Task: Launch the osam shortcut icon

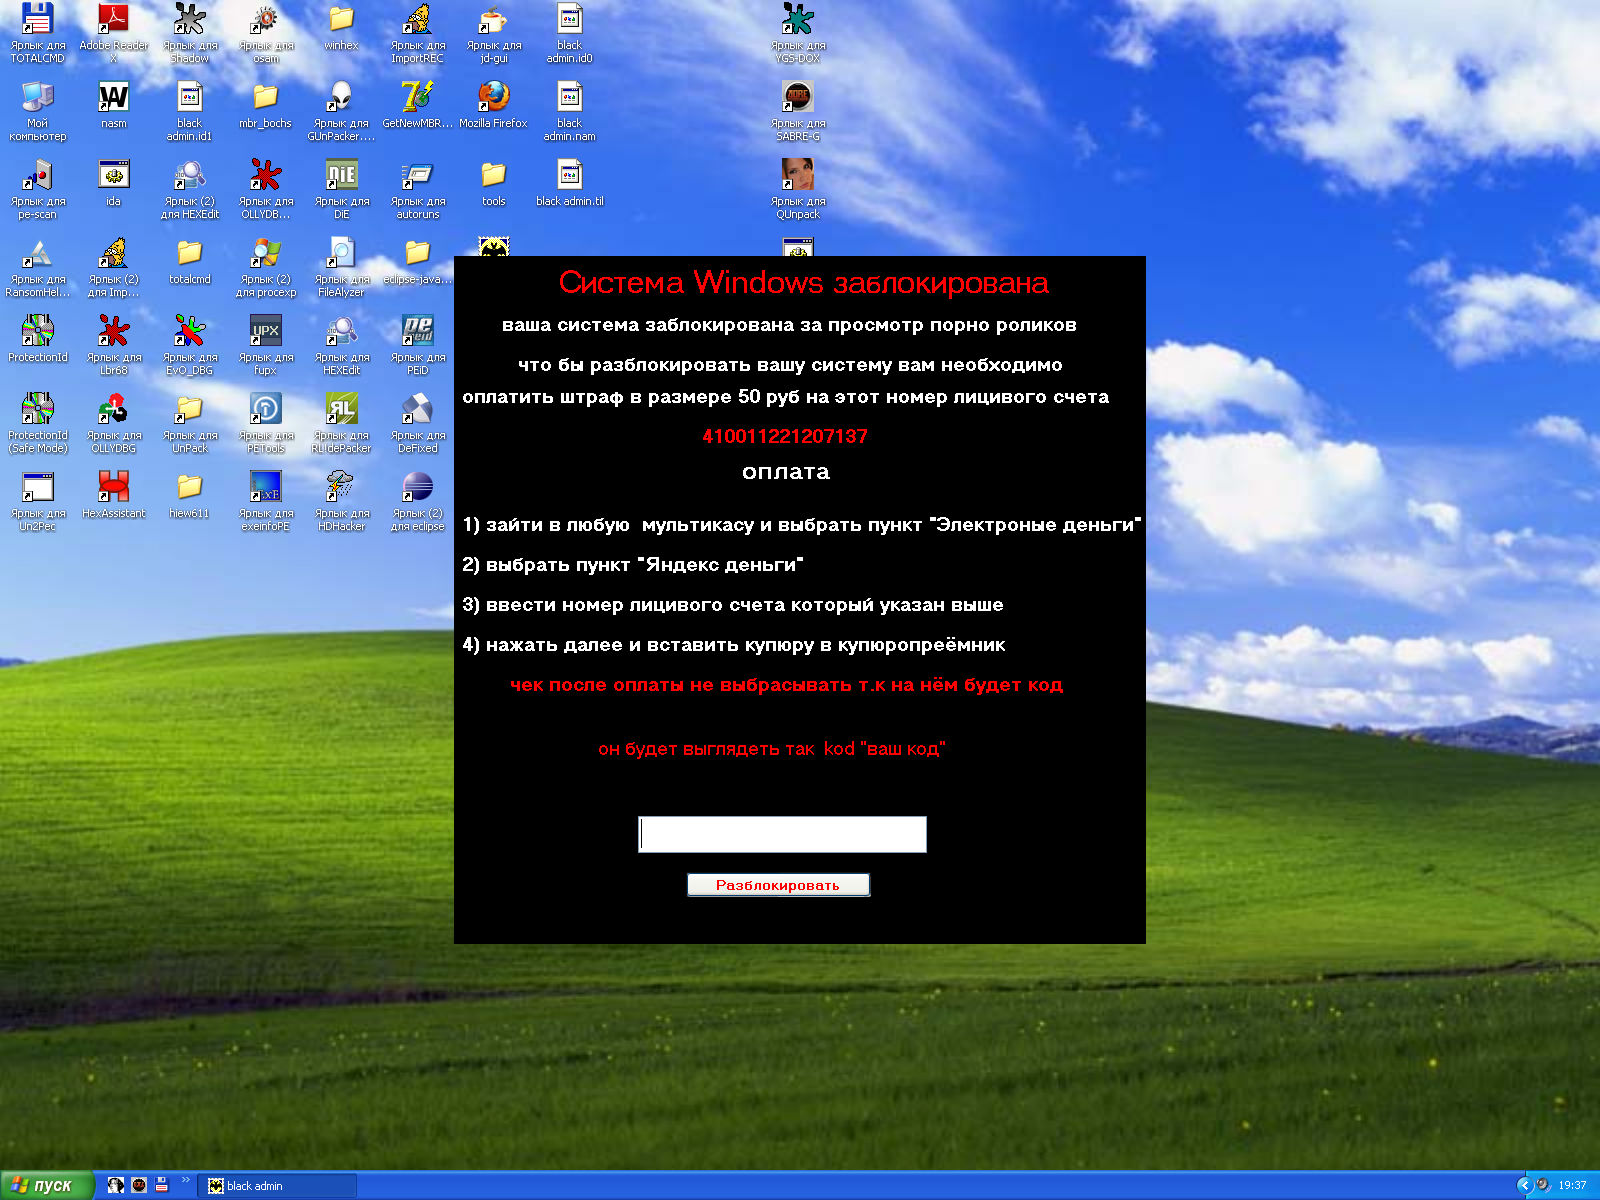Action: click(266, 18)
